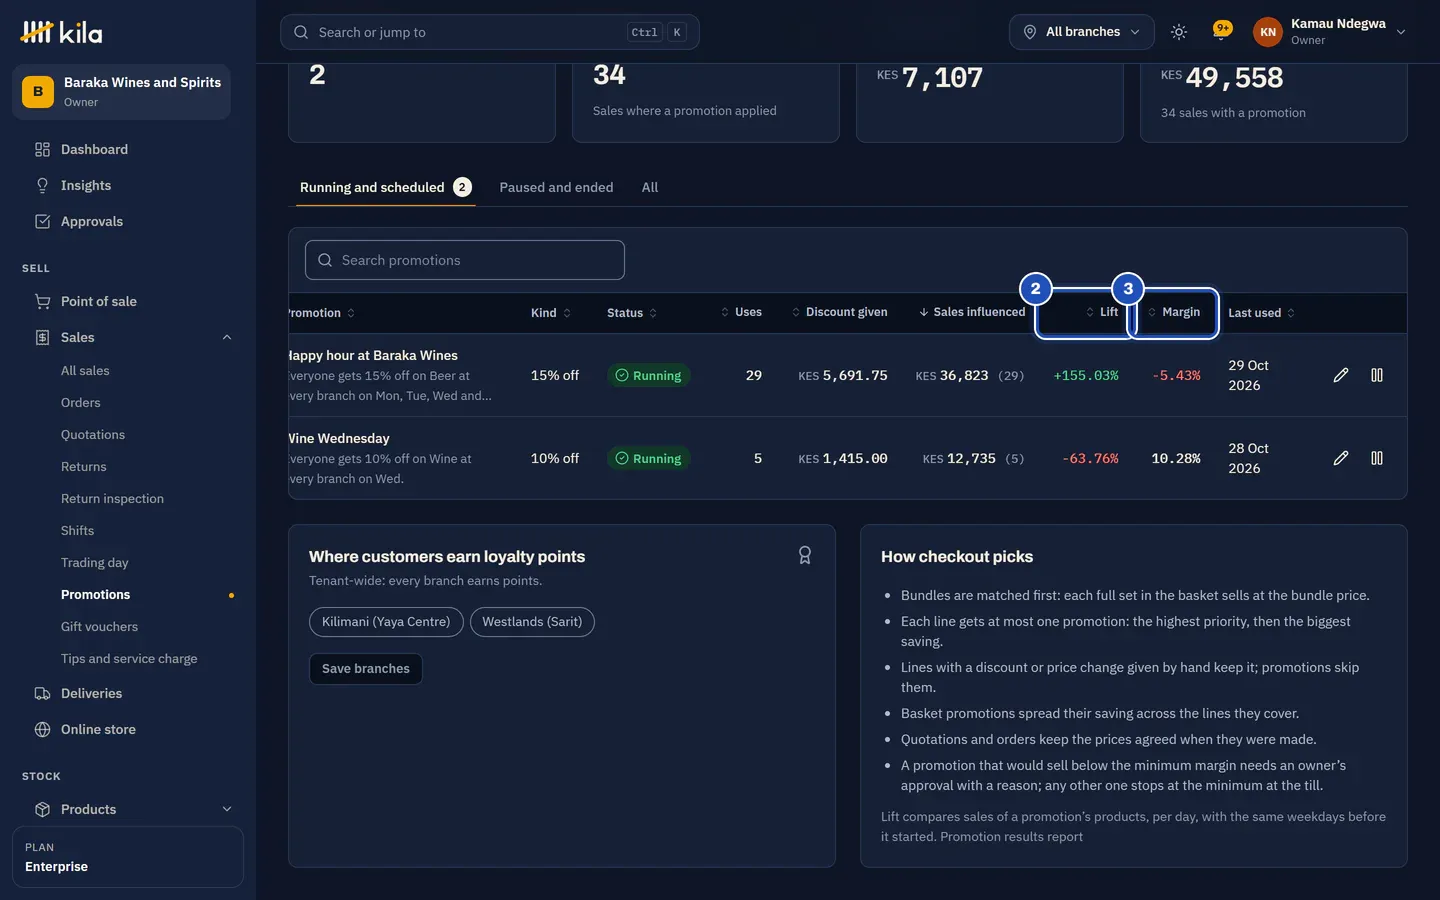This screenshot has height=900, width=1440.
Task: Go to Approvals in the sidebar
Action: [128, 221]
